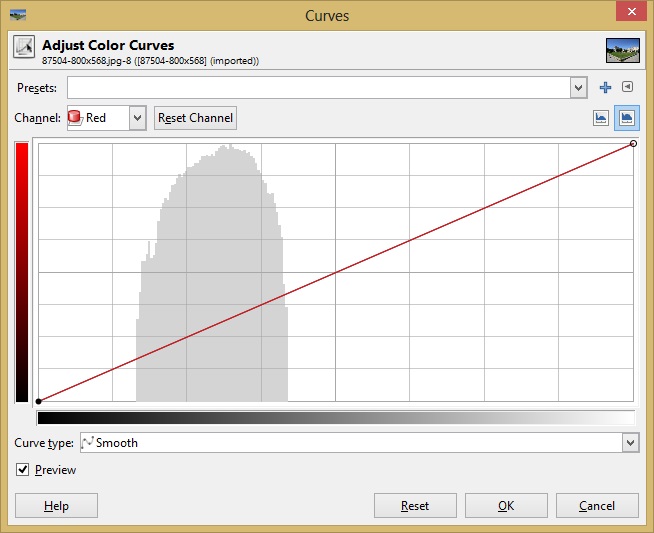This screenshot has height=533, width=654.
Task: Open the Channel dropdown showing Red
Action: coord(137,118)
